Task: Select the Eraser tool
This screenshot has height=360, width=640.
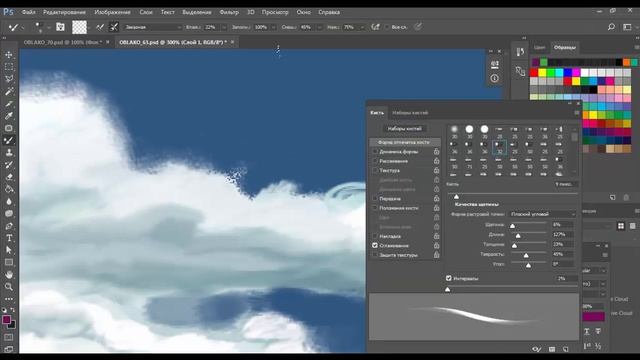Action: (9, 177)
